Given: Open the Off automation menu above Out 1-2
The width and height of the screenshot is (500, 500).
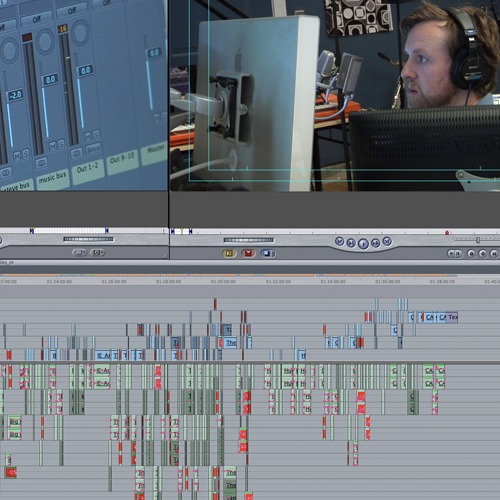Looking at the screenshot, I should (x=72, y=11).
